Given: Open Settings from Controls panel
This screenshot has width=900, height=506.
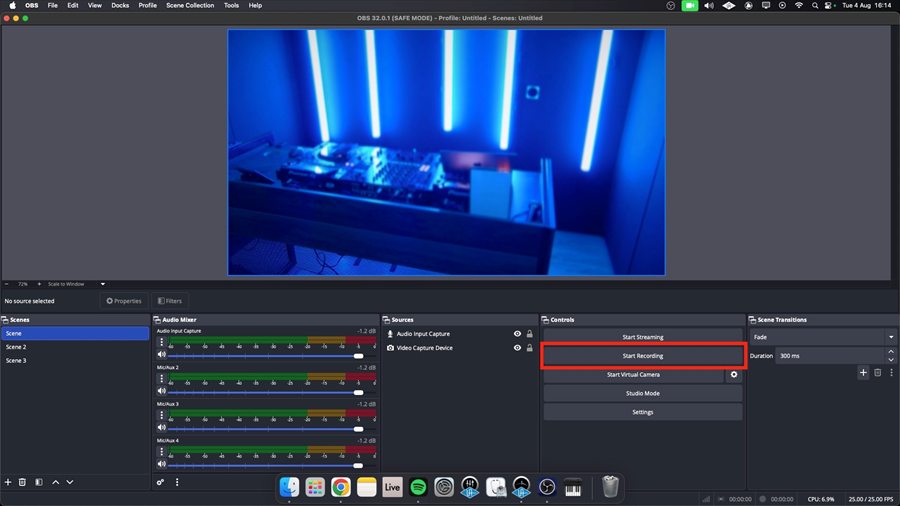Looking at the screenshot, I should point(643,412).
